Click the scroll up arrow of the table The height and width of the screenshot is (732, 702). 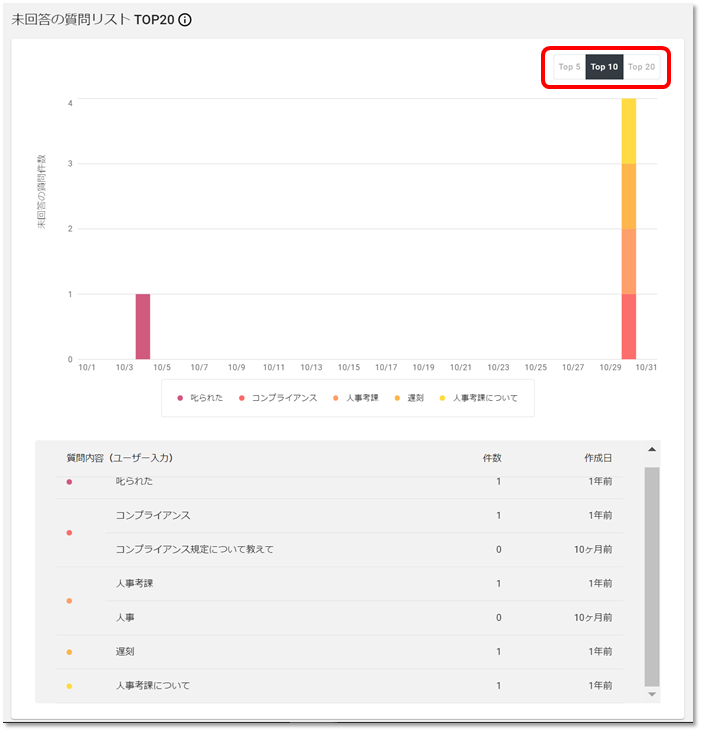click(x=652, y=450)
